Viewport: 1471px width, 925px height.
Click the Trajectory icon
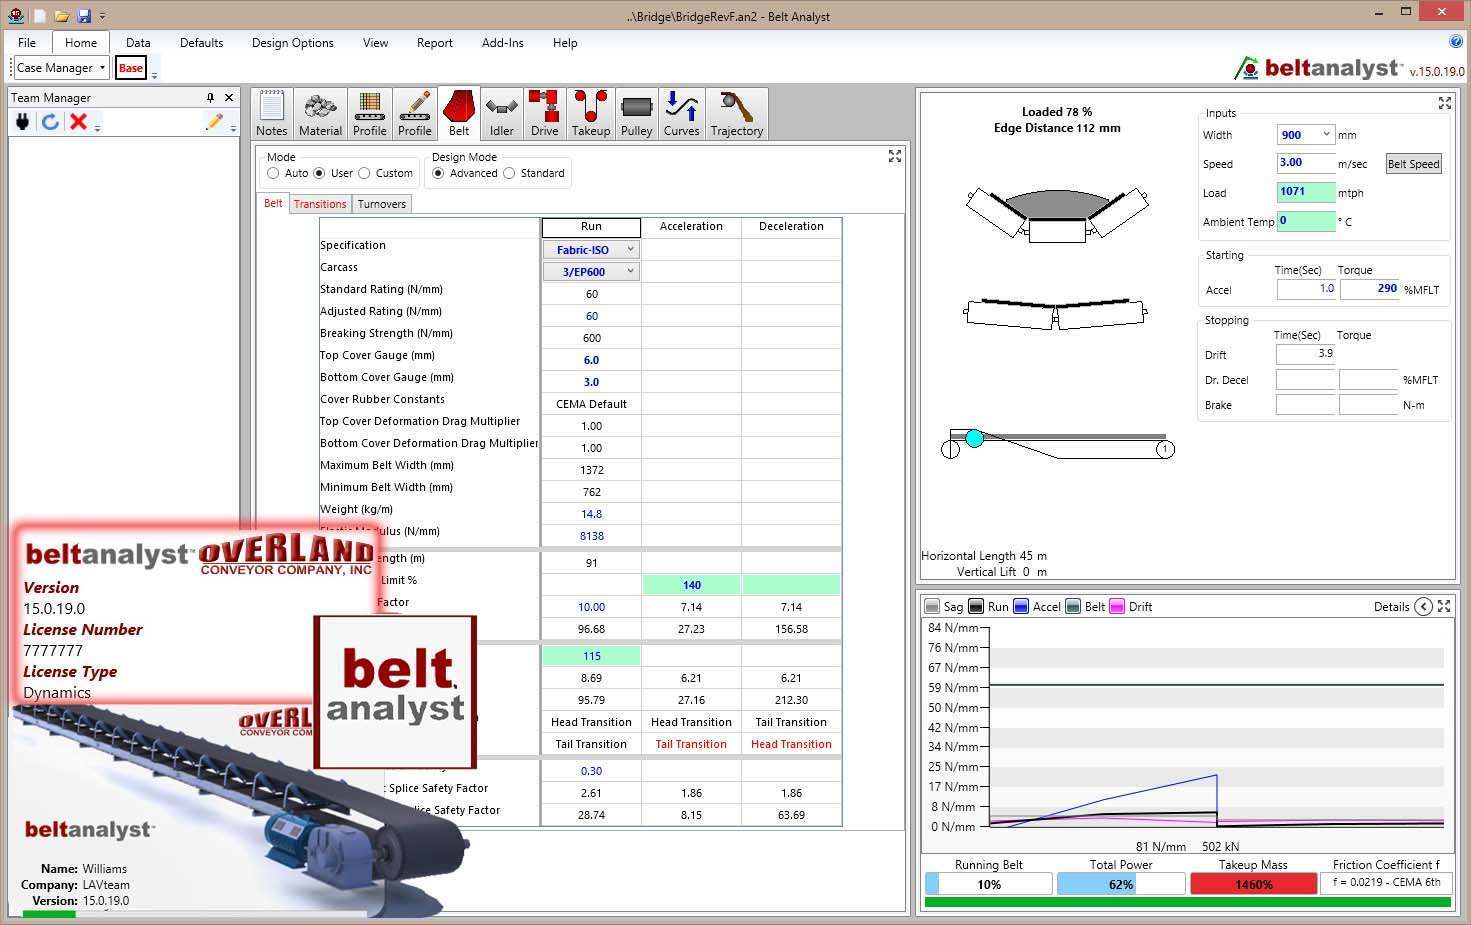(x=736, y=112)
